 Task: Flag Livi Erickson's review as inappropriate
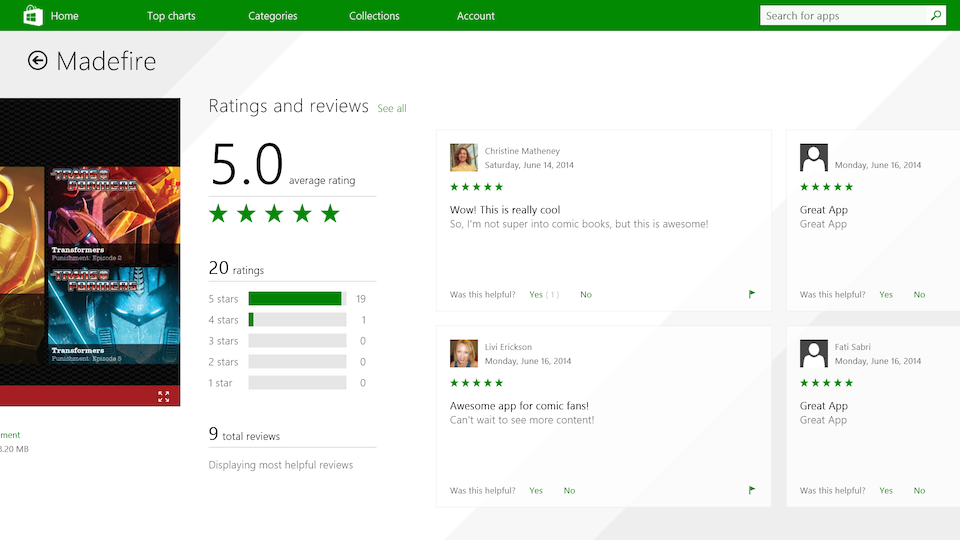point(752,490)
